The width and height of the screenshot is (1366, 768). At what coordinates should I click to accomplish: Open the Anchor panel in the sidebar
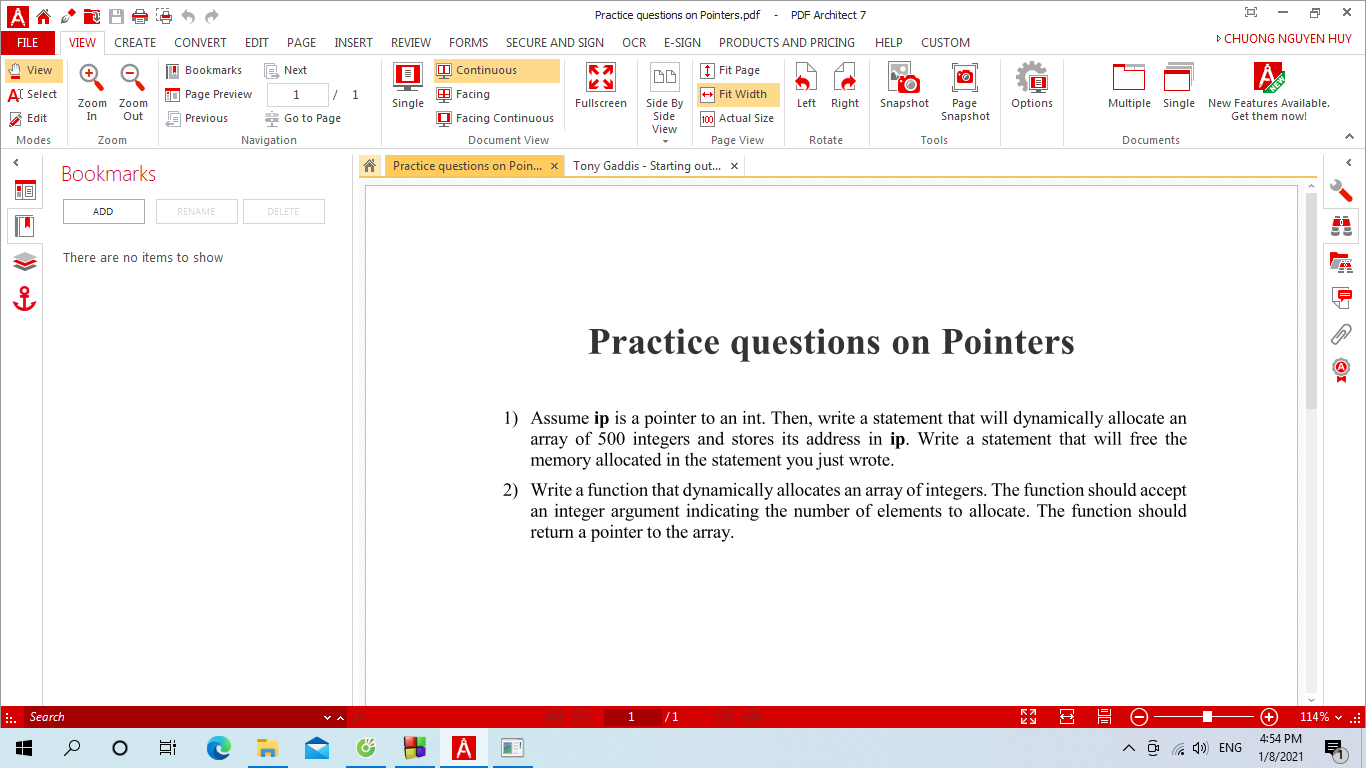24,298
